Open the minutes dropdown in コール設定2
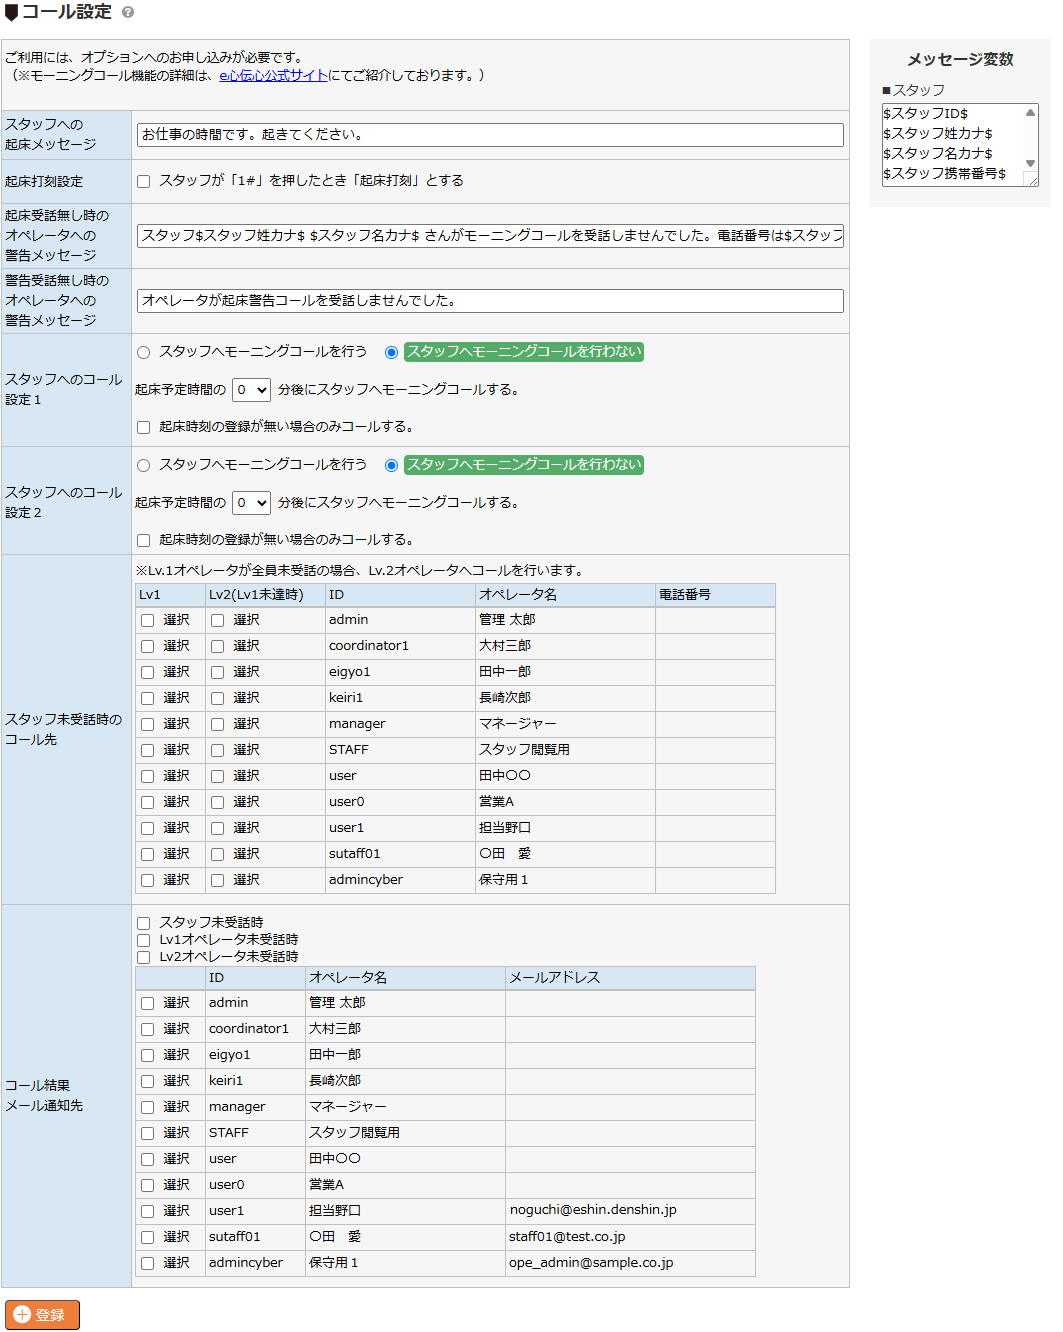 pyautogui.click(x=251, y=503)
